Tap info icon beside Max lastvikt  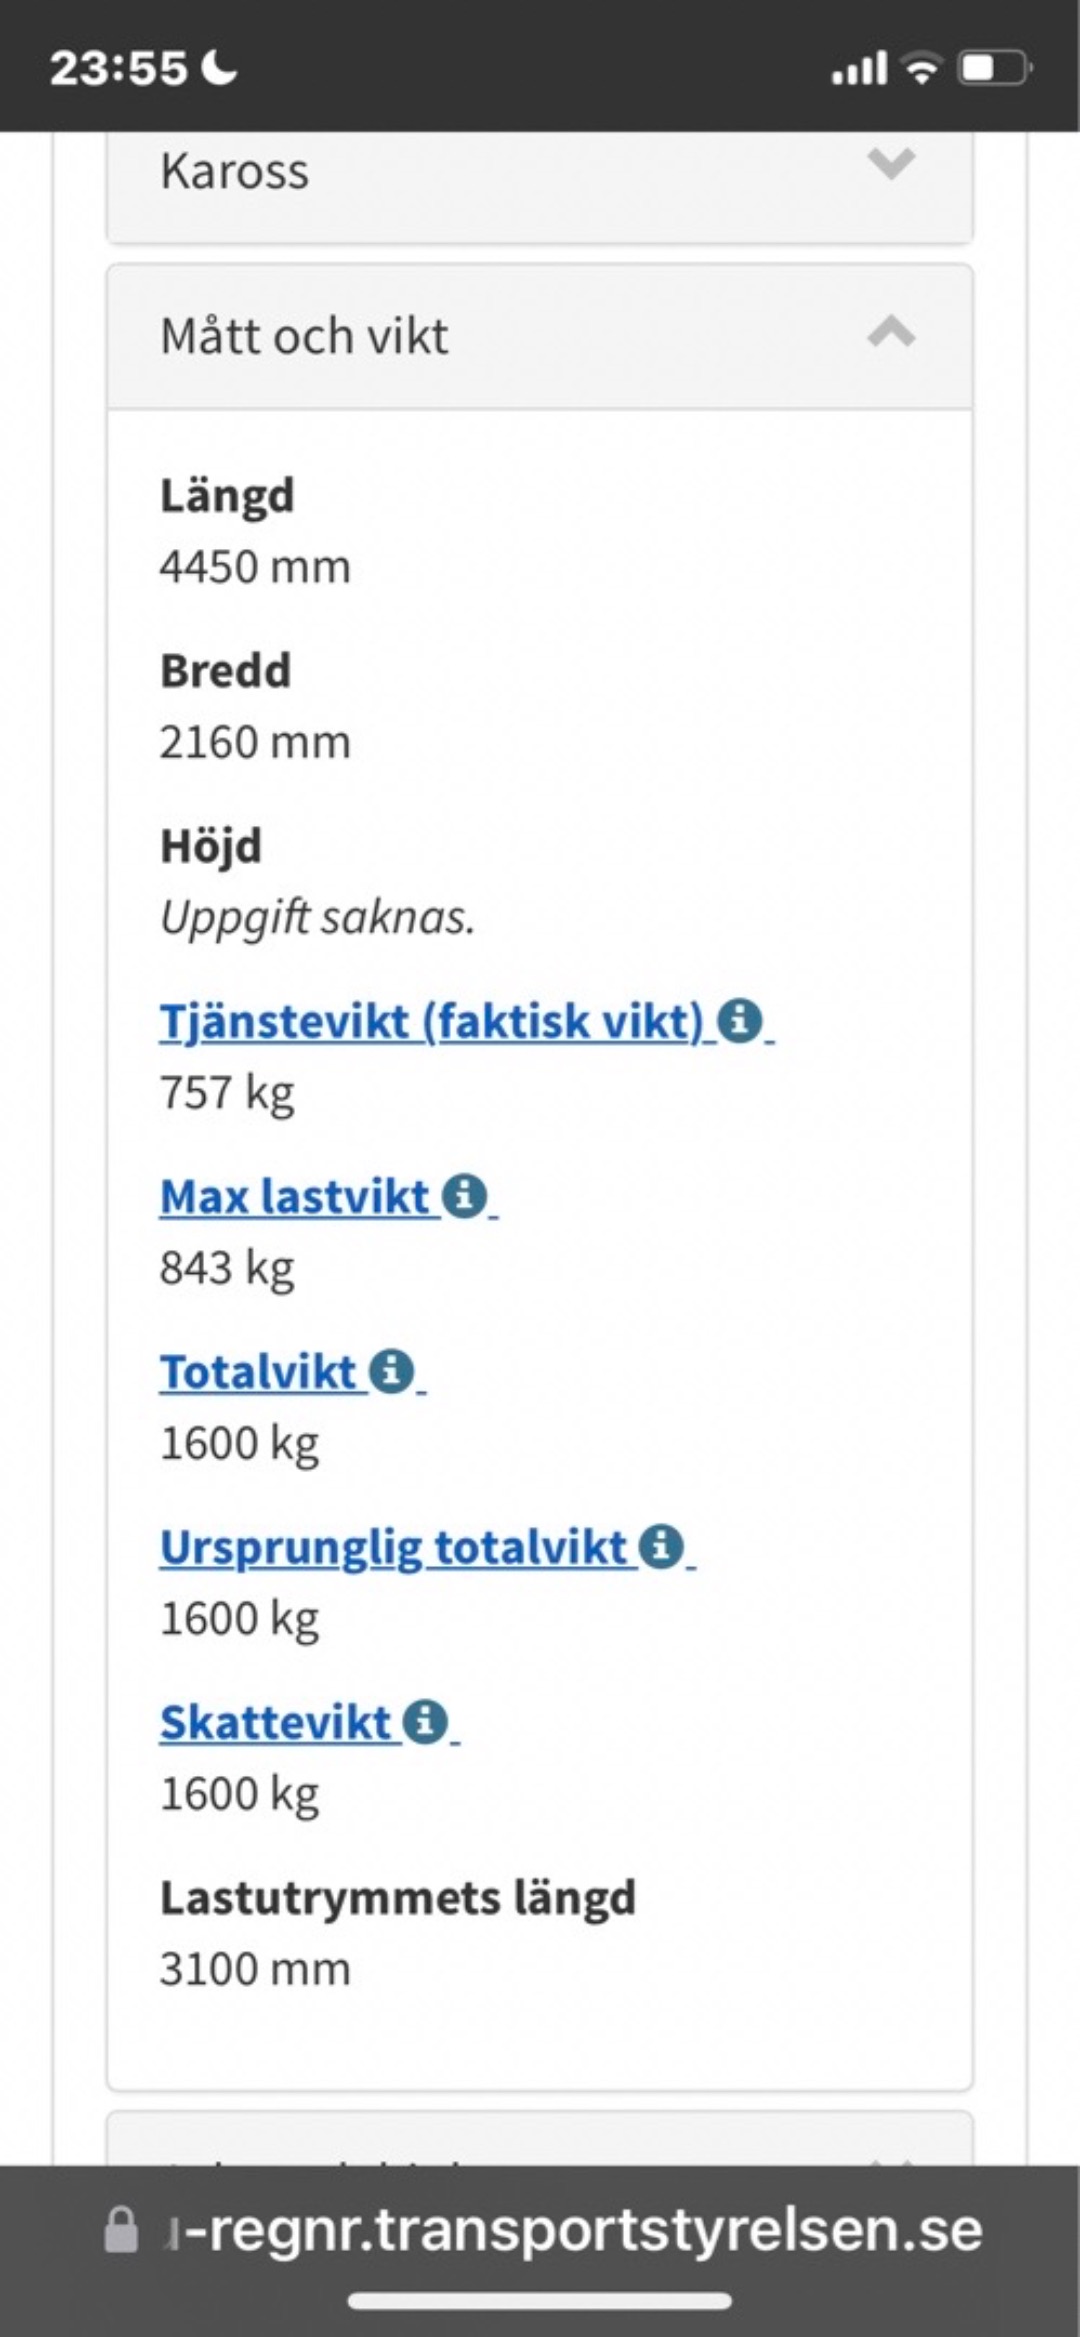click(x=464, y=1196)
